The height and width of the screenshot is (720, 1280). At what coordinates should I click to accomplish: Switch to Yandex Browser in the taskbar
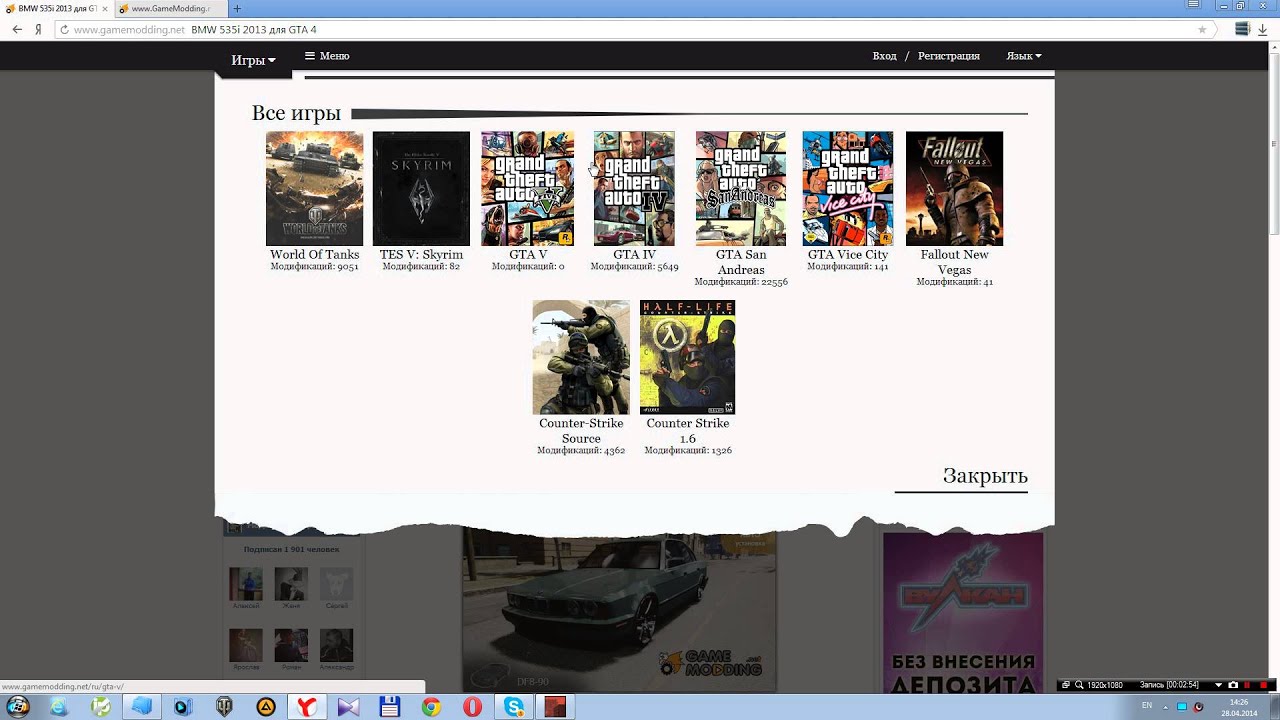(307, 707)
